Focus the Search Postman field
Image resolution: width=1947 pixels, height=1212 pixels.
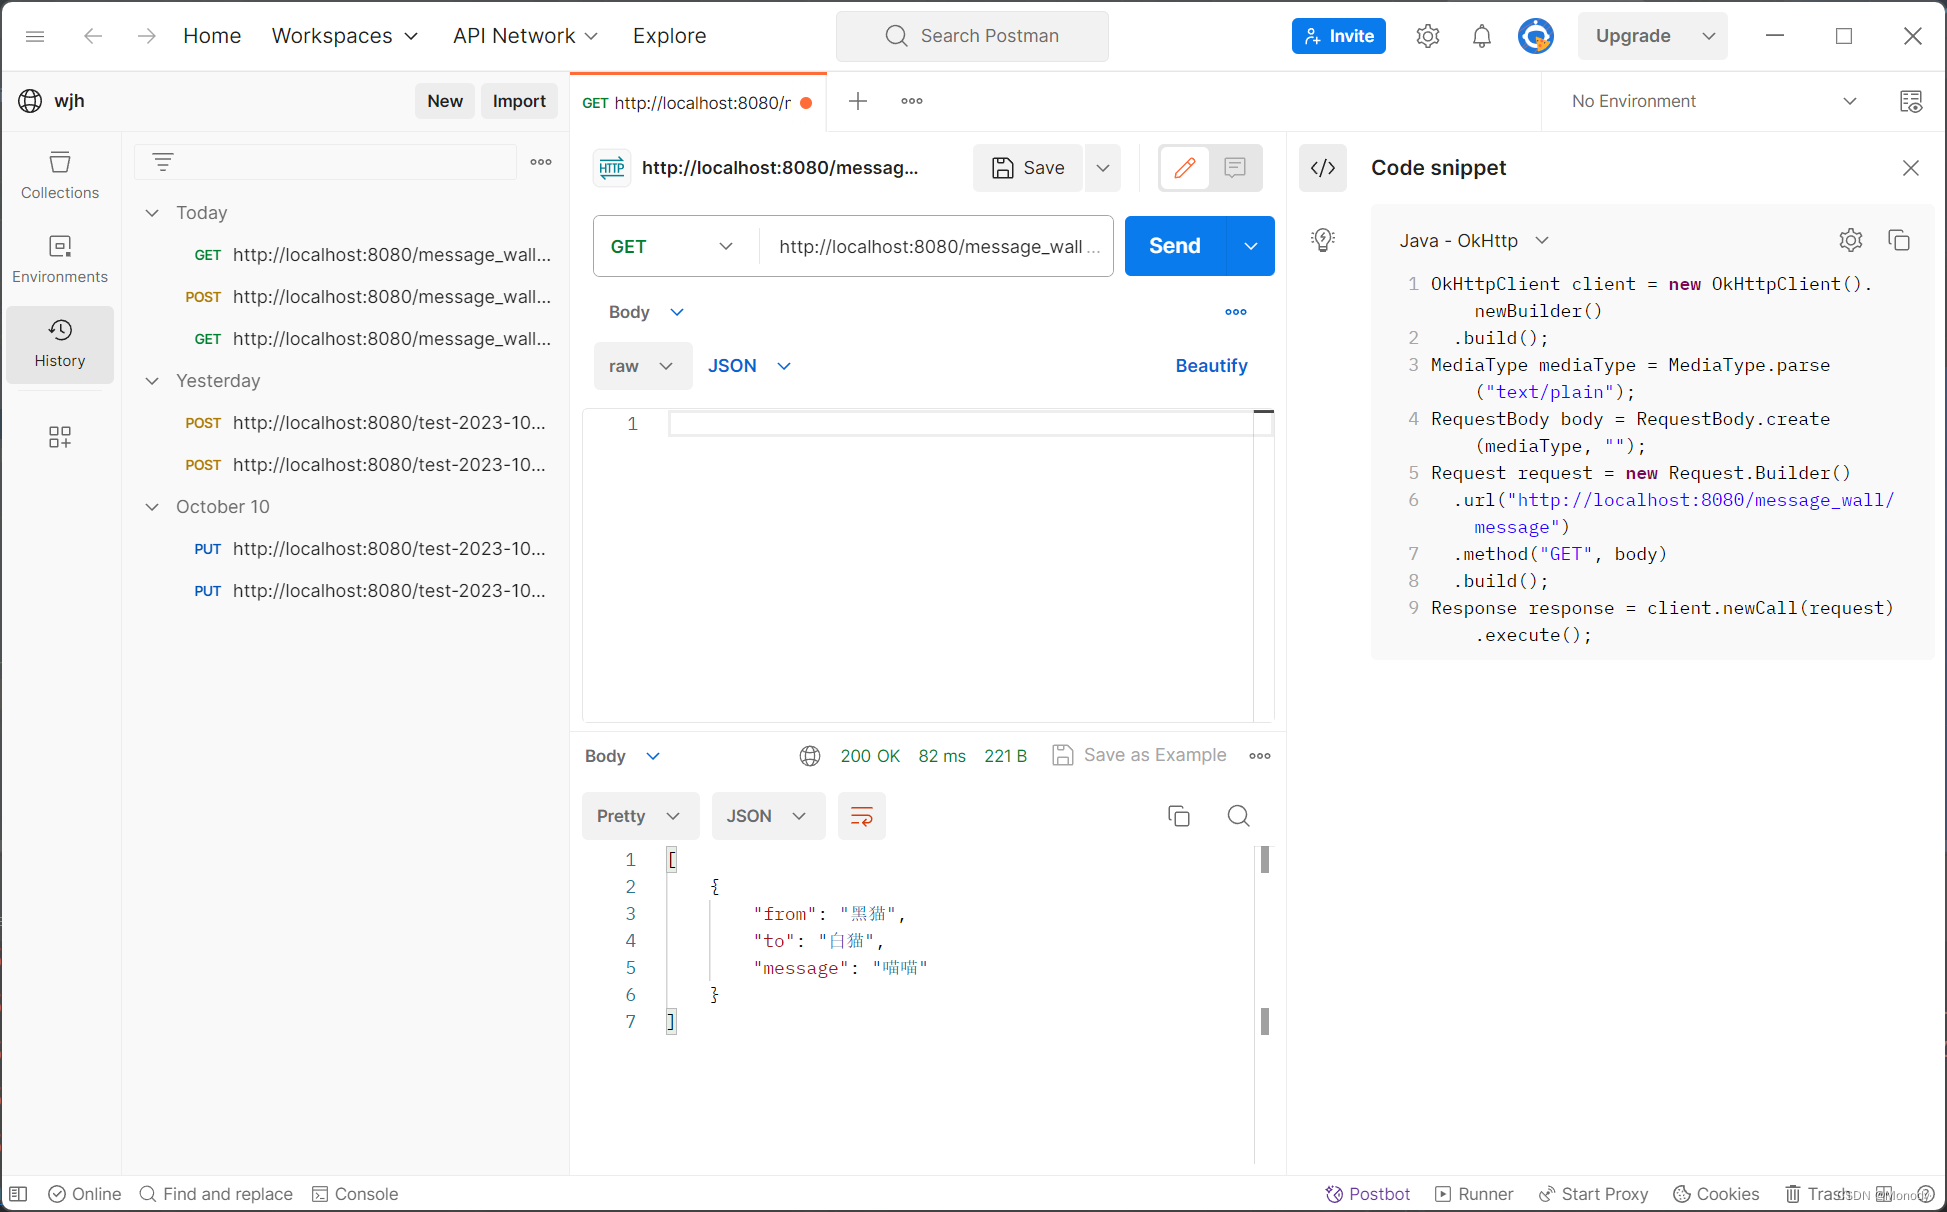coord(972,36)
